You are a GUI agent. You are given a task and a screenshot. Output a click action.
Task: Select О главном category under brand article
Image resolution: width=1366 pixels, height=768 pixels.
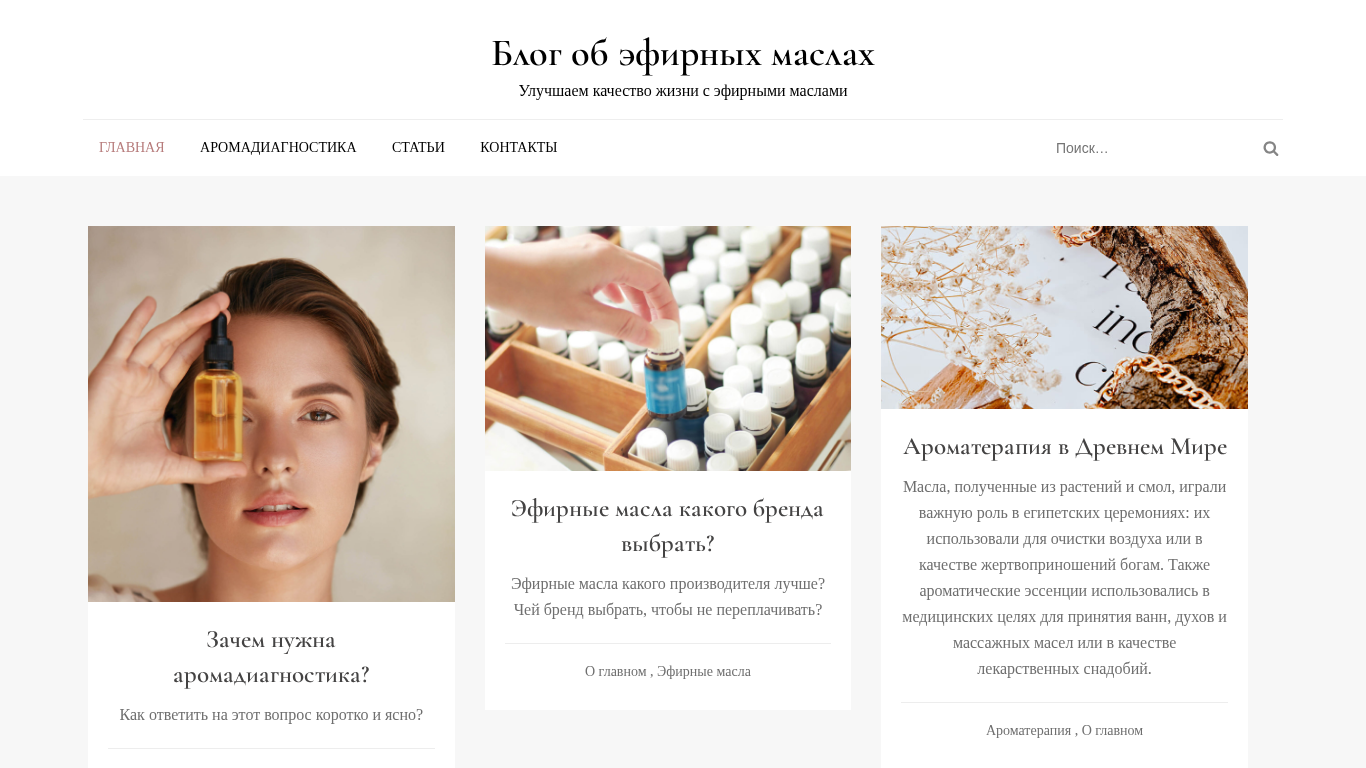click(x=615, y=672)
